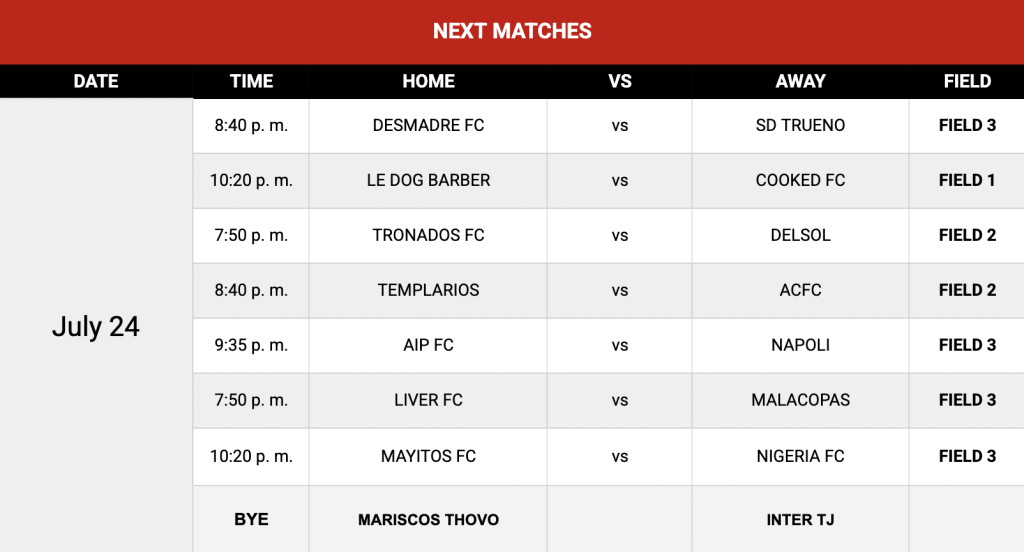Click the AWAY column header
The image size is (1024, 552).
pos(801,81)
